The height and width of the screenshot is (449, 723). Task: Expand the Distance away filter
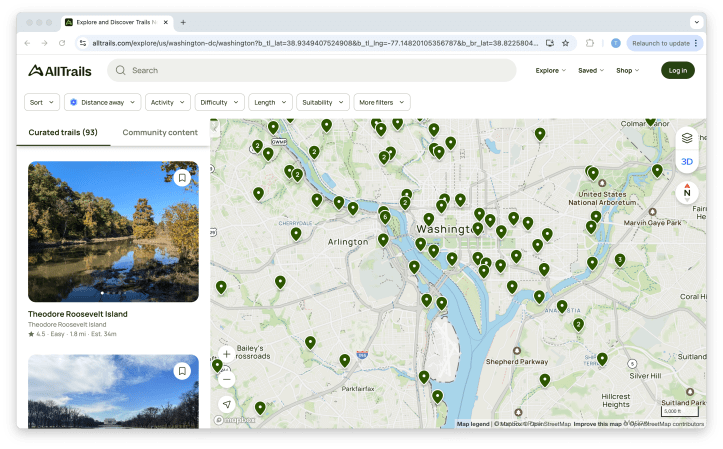point(102,102)
